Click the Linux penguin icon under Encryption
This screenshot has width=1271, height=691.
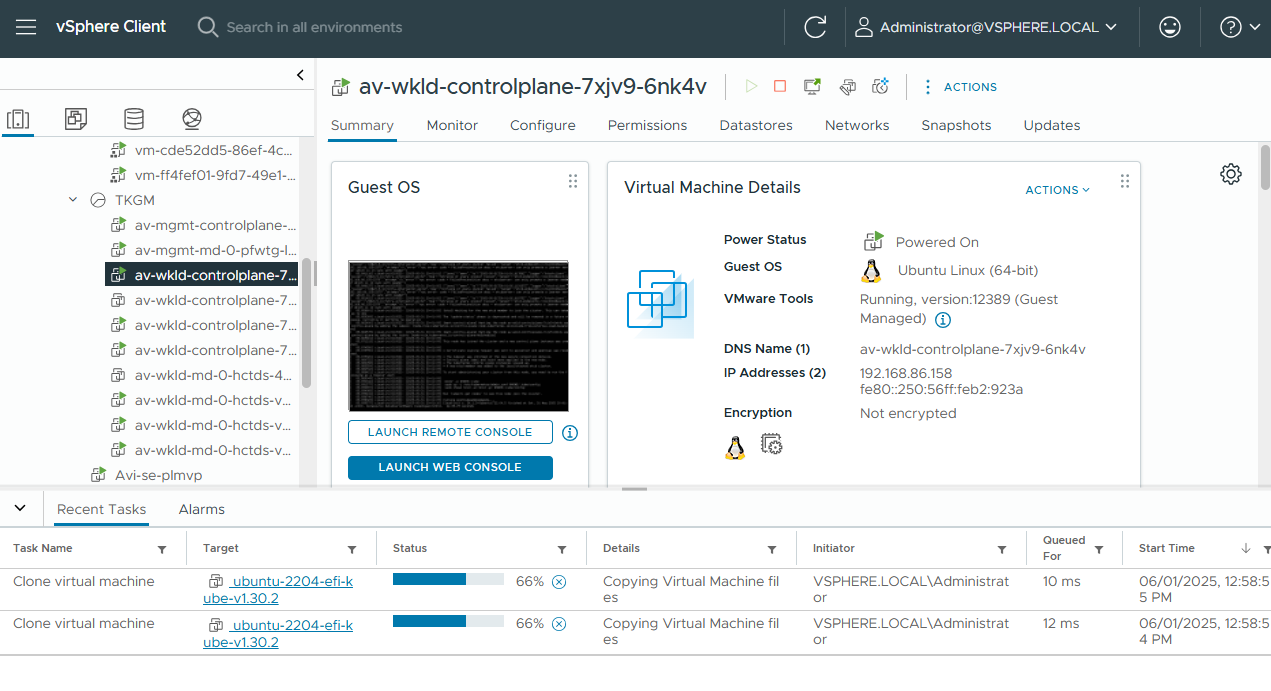(735, 447)
